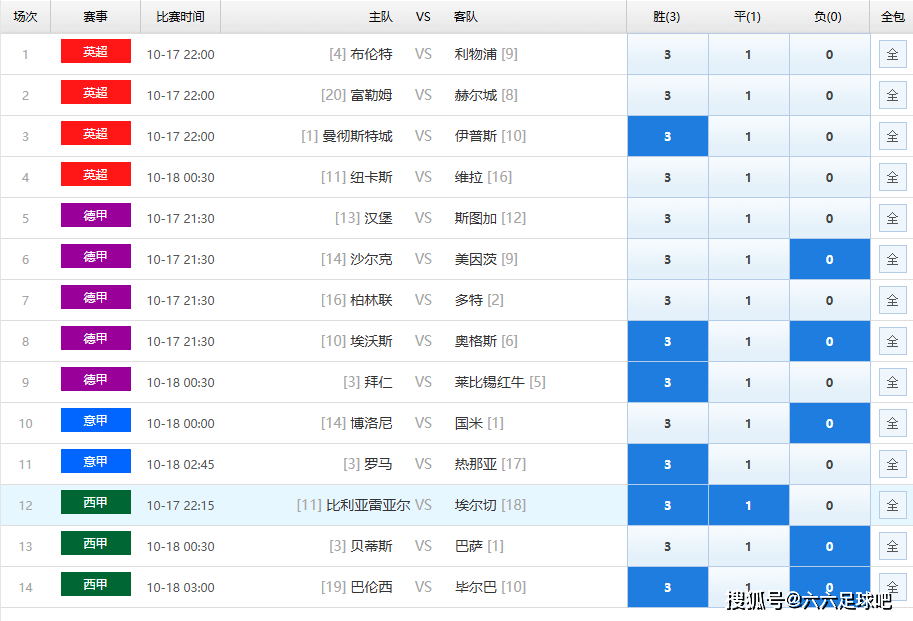913x621 pixels.
Task: Click away team 热那亚 name
Action: 476,464
